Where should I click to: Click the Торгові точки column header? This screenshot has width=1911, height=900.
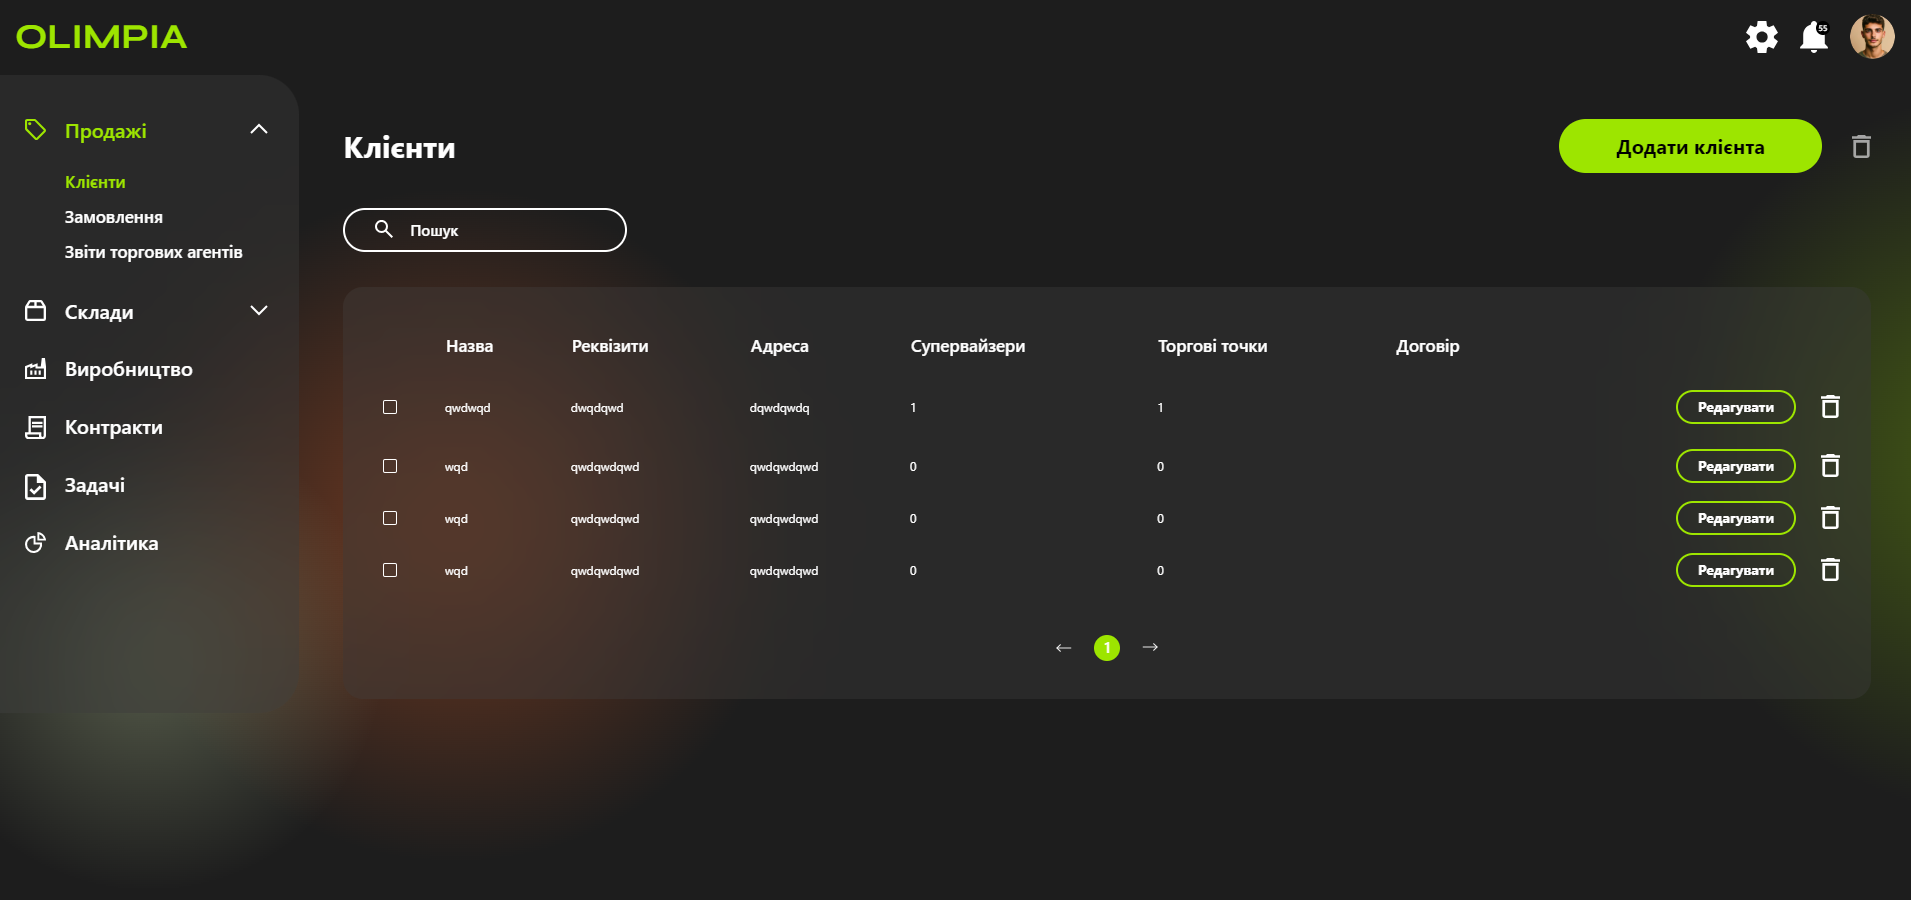click(1213, 346)
